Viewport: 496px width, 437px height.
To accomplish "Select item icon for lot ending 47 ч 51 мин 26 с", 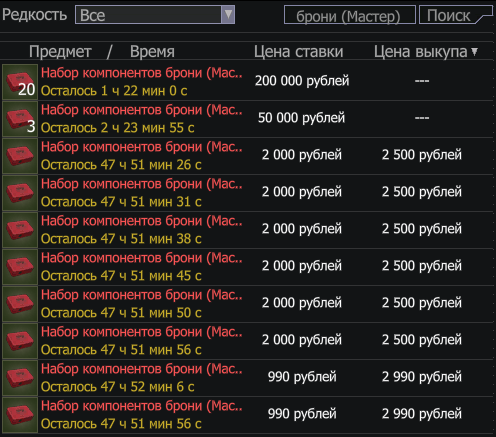I will (20, 156).
